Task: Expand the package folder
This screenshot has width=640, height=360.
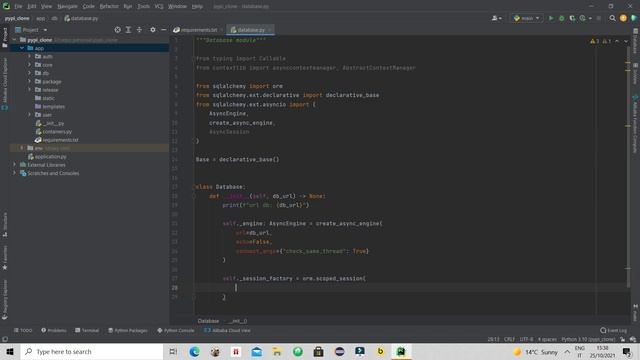Action: pos(29,81)
